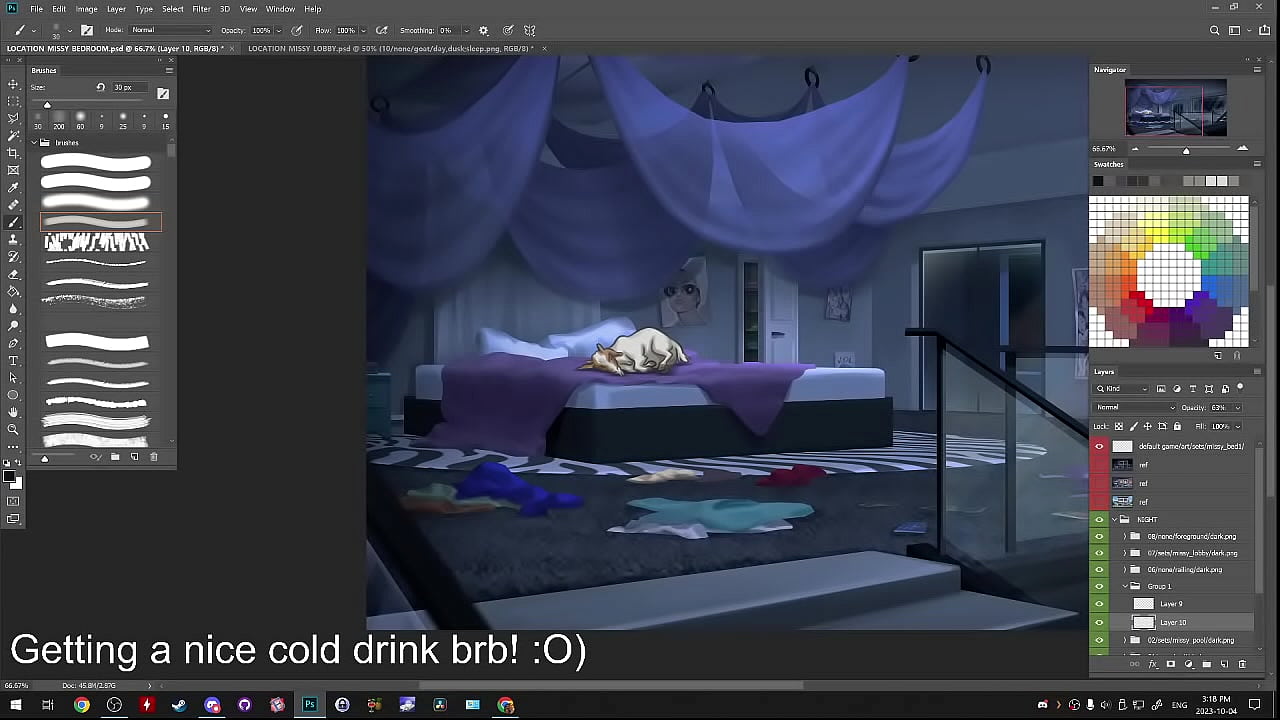The height and width of the screenshot is (720, 1280).
Task: Switch to LOCATION MISSY LOBBY.psd tab
Action: pyautogui.click(x=390, y=48)
